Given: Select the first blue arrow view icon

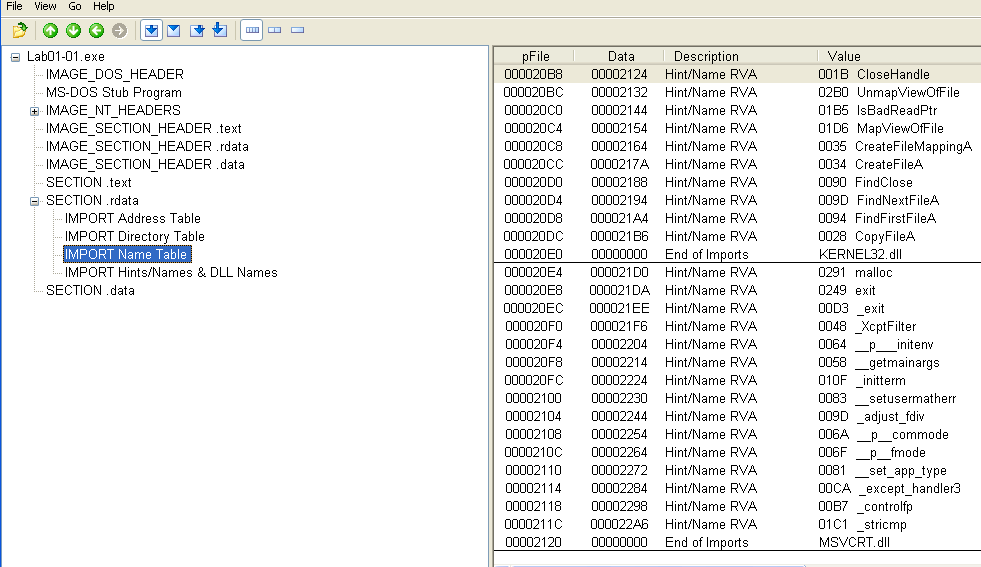Looking at the screenshot, I should pos(151,30).
